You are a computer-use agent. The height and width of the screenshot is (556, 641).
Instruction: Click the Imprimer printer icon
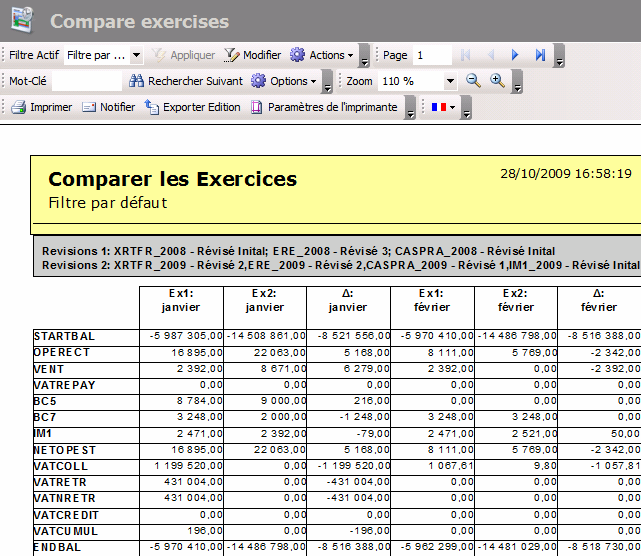(18, 107)
